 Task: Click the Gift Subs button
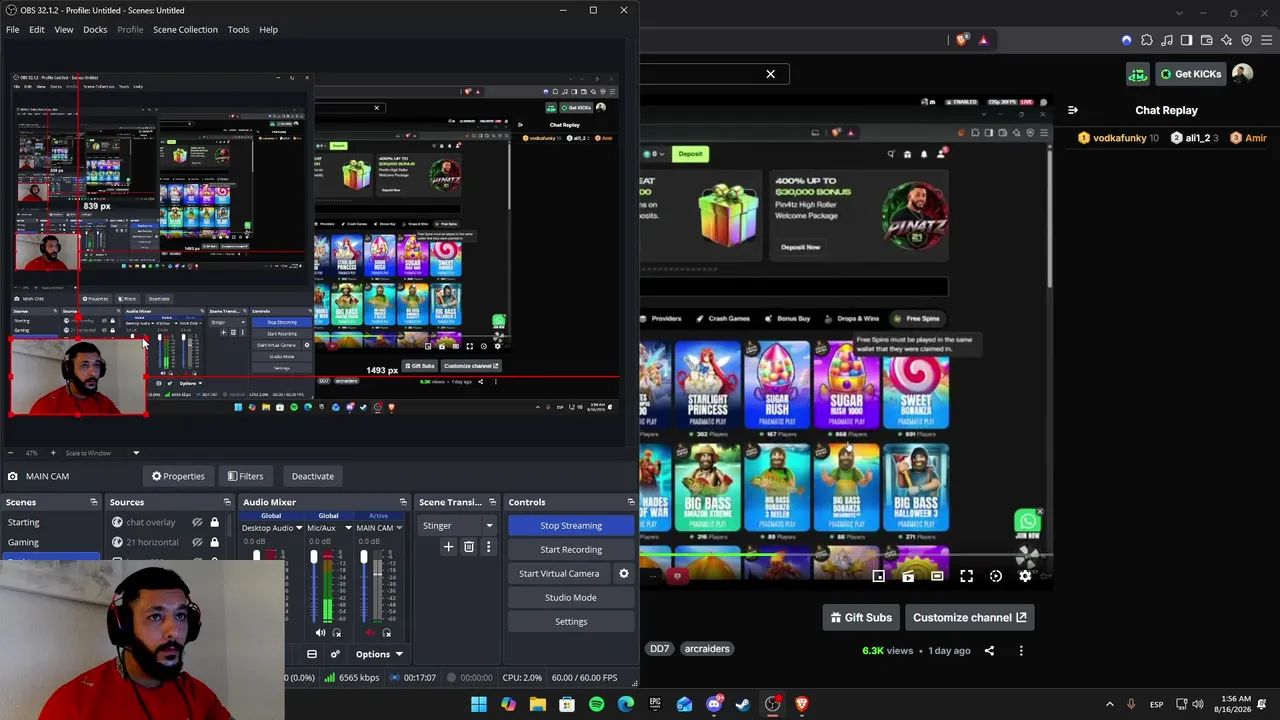[x=860, y=617]
